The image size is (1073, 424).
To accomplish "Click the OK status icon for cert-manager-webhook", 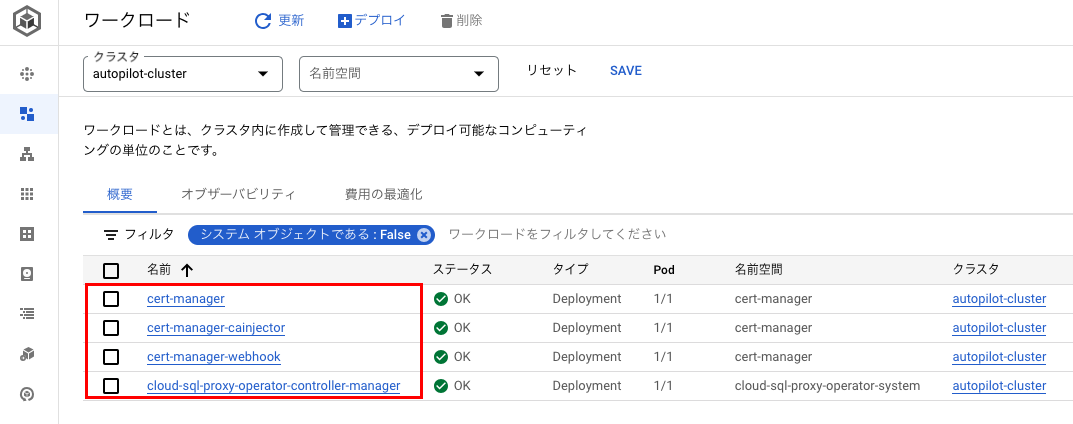I will tap(441, 357).
